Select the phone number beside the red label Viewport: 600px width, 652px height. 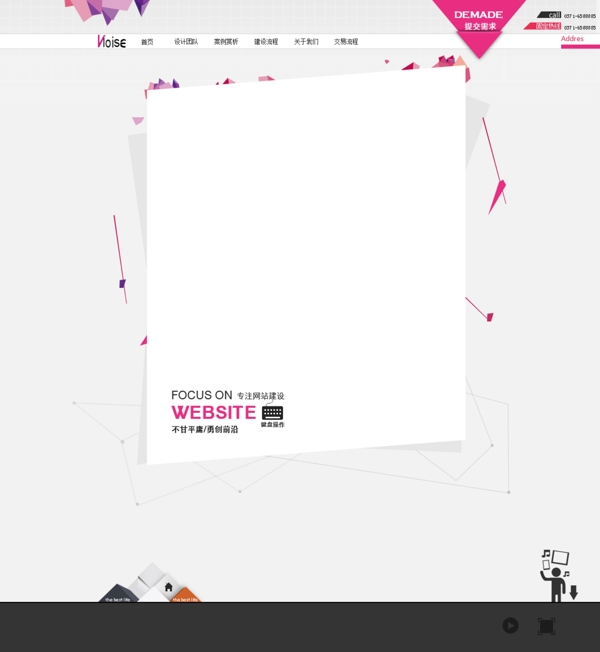pyautogui.click(x=580, y=28)
